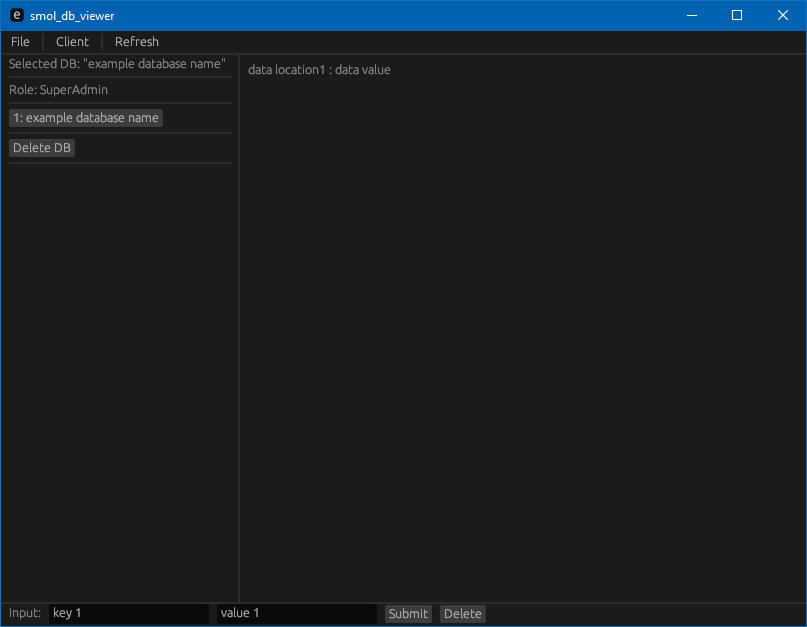The width and height of the screenshot is (807, 627).
Task: Open the Client menu
Action: 72,42
